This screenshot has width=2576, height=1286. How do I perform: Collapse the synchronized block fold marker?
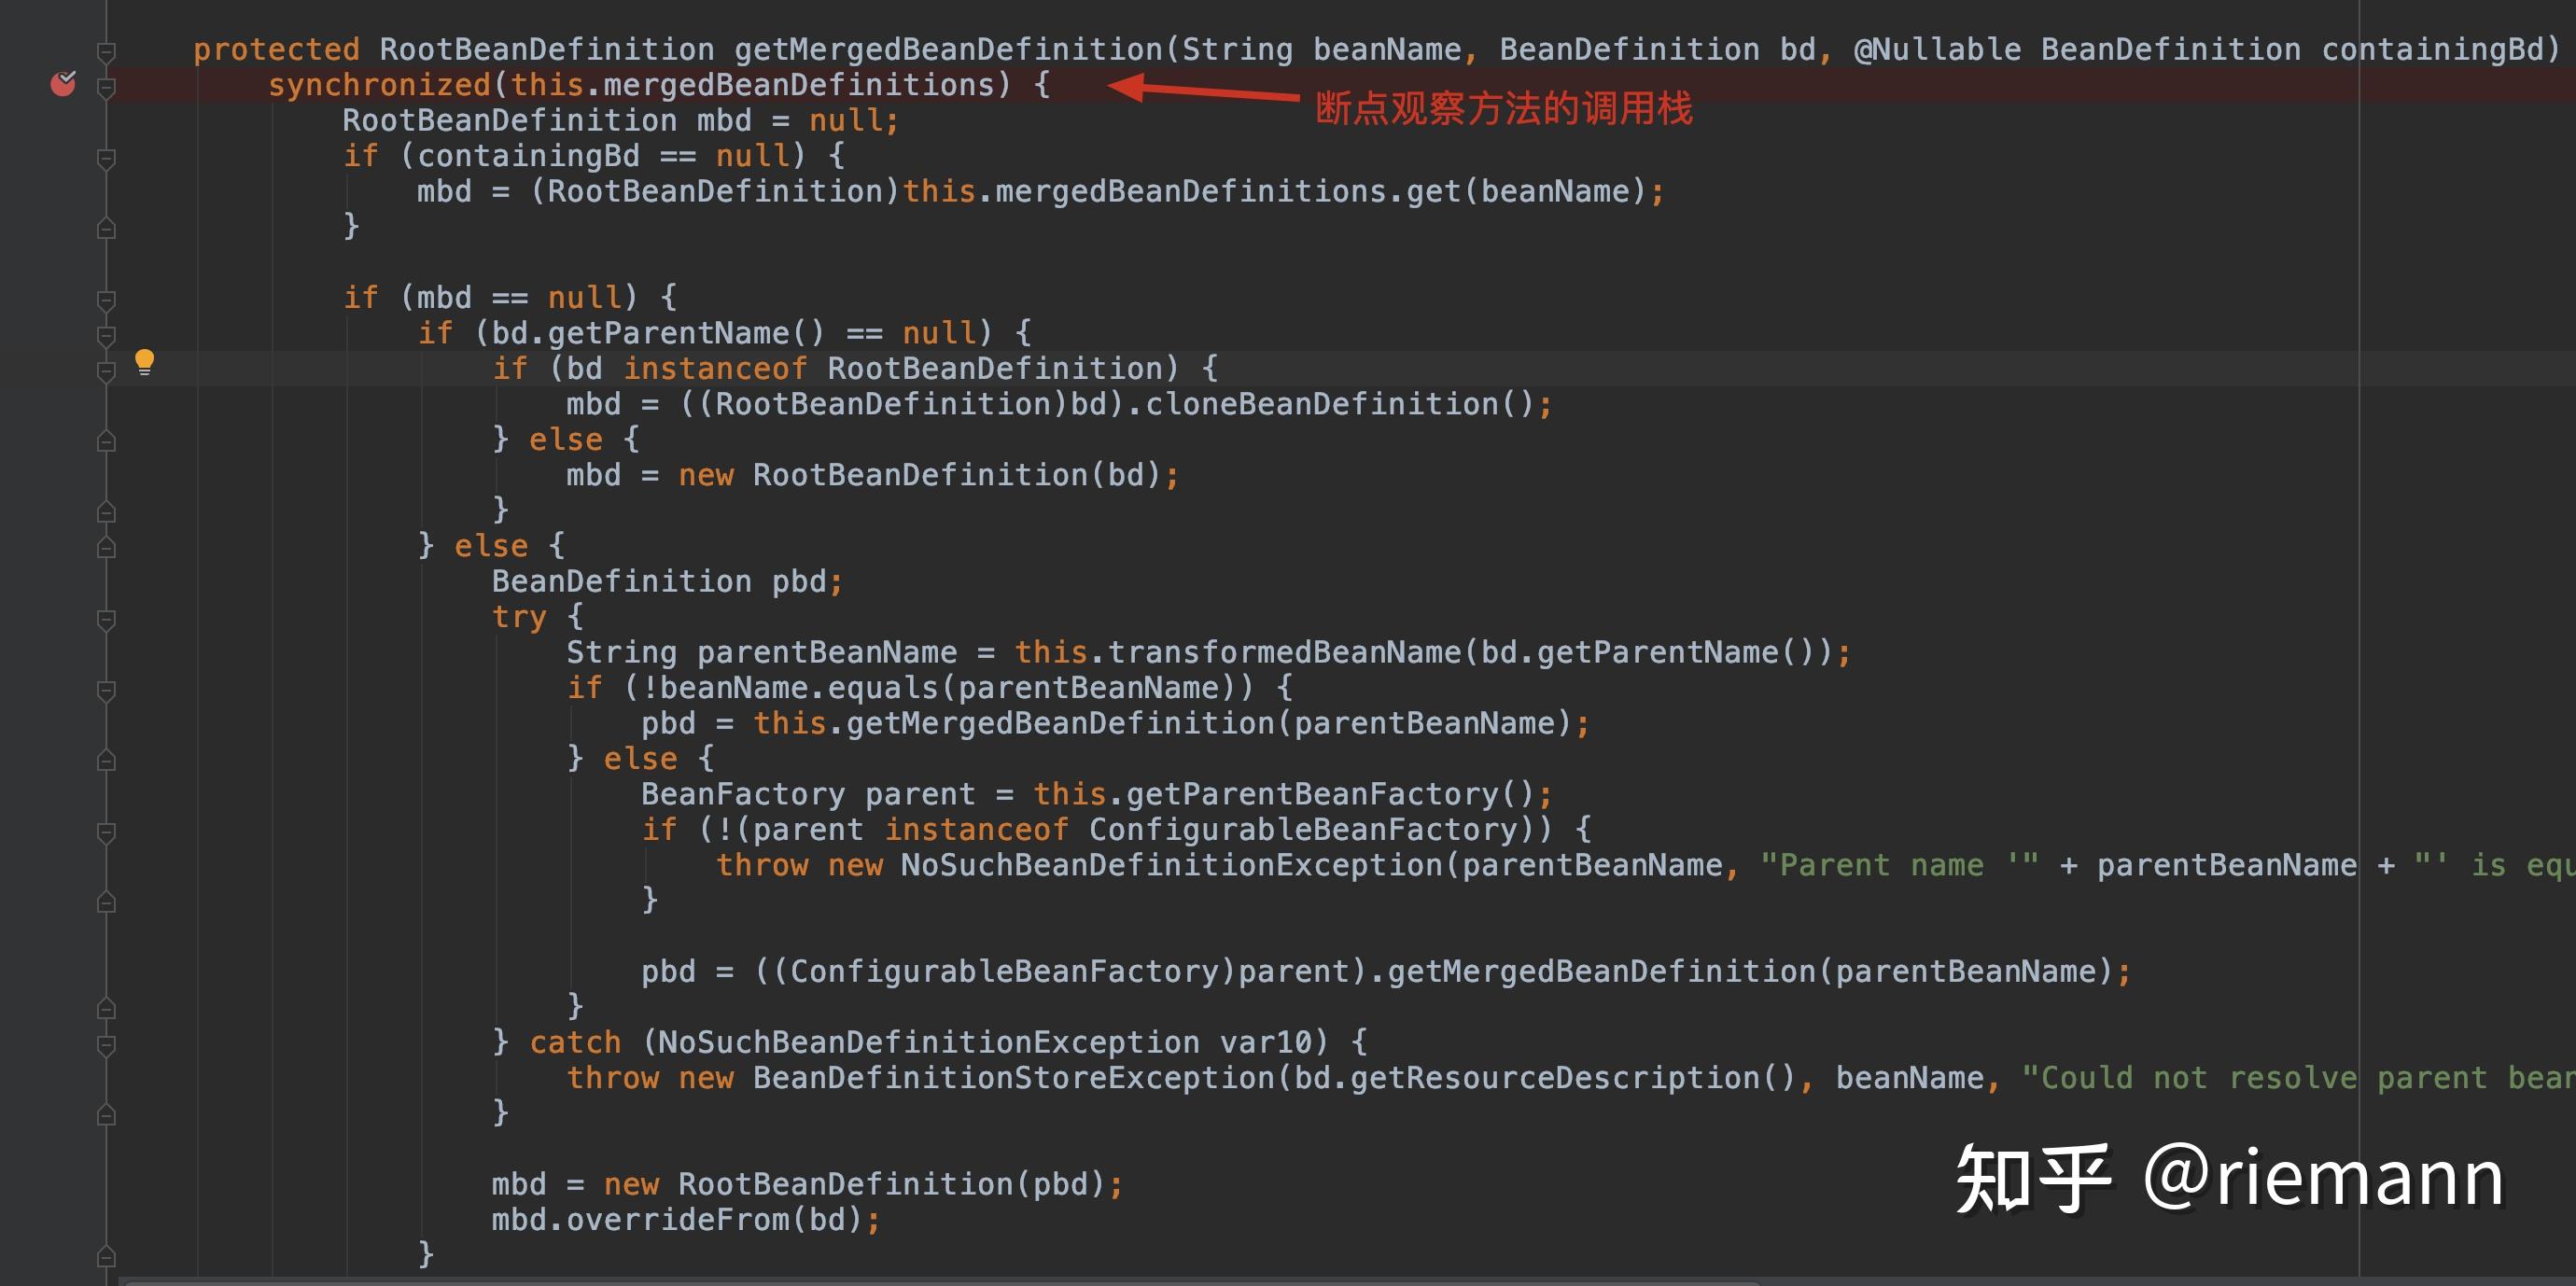coord(106,87)
